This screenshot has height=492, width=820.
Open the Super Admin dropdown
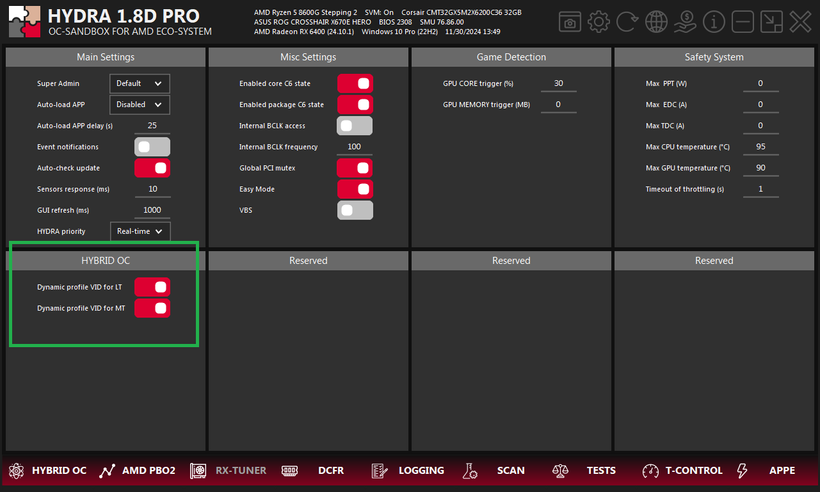pos(140,84)
